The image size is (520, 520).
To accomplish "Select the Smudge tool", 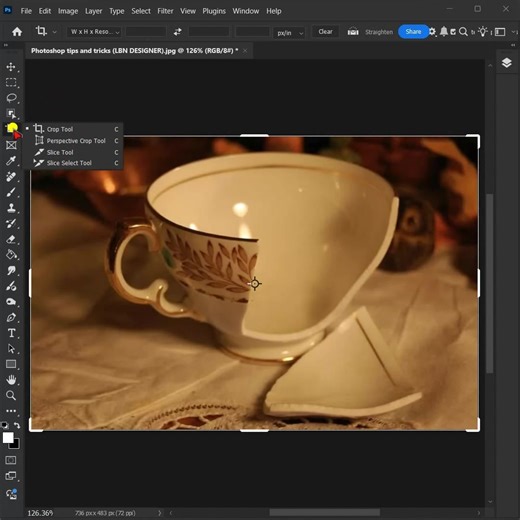I will pos(11,270).
